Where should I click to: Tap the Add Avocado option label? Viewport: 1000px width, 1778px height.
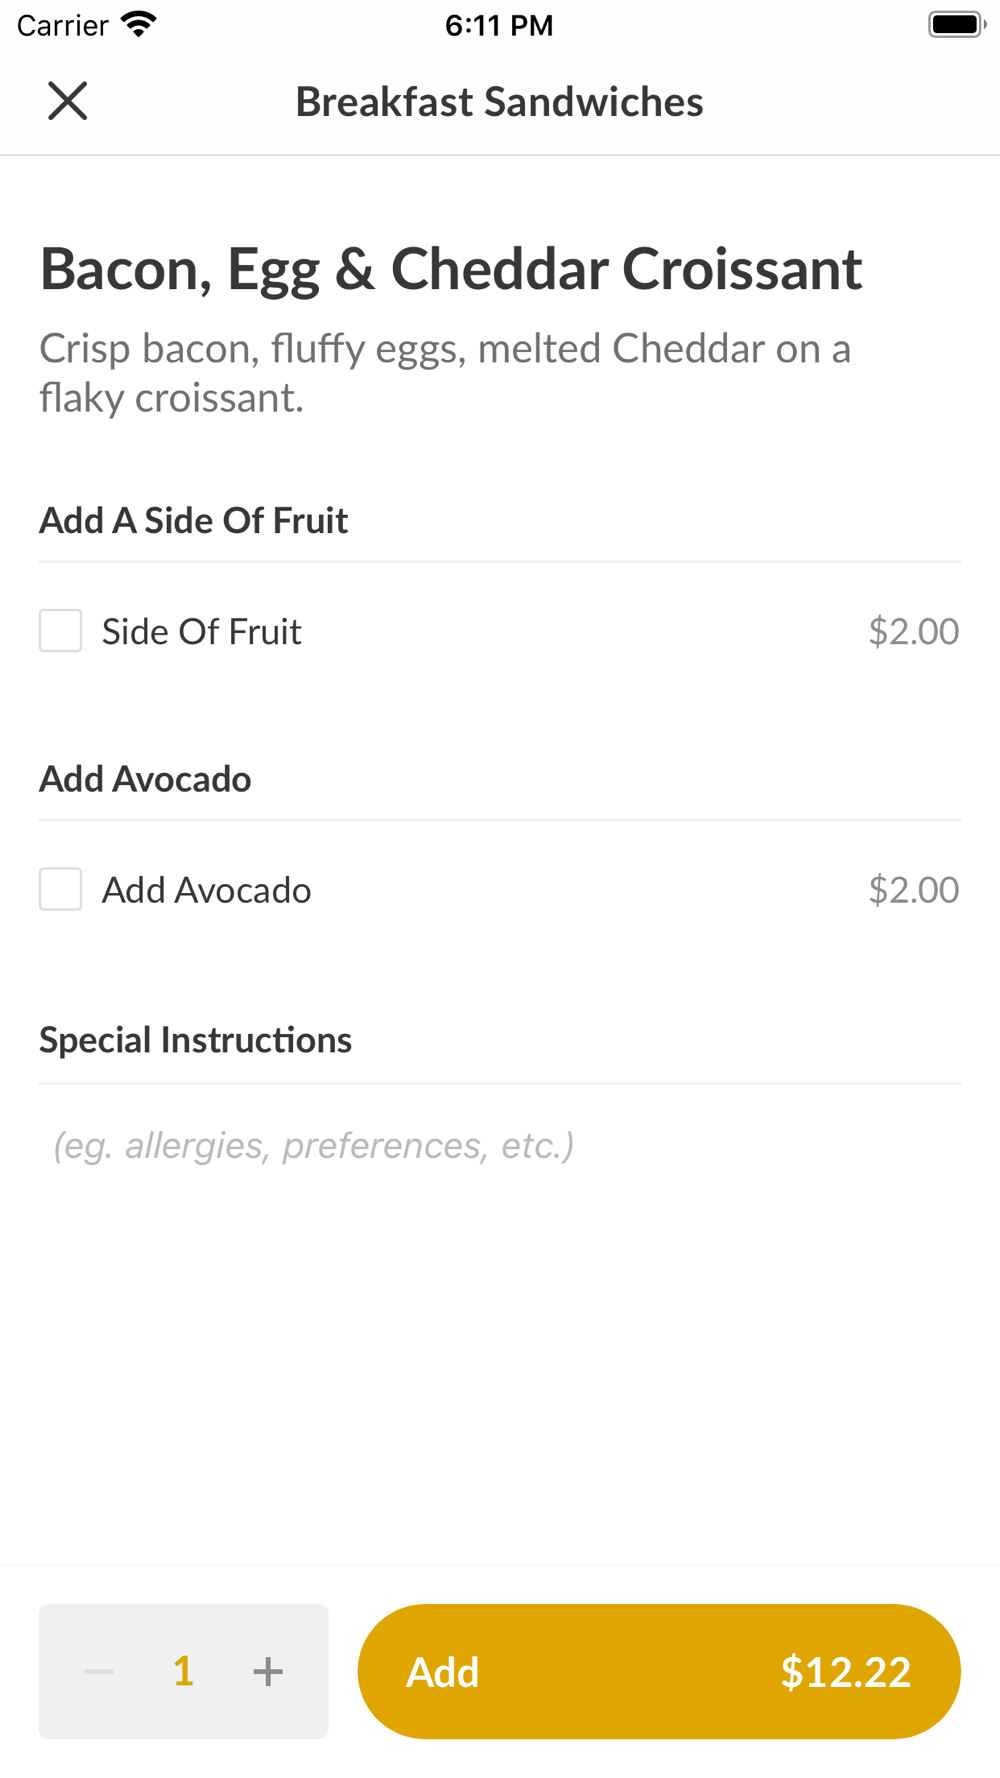tap(206, 890)
